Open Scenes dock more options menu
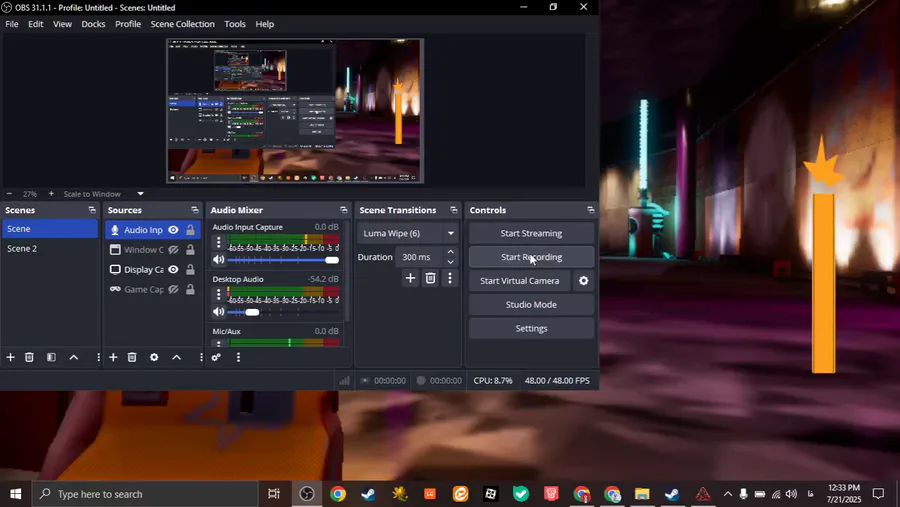This screenshot has width=900, height=507. [x=98, y=357]
